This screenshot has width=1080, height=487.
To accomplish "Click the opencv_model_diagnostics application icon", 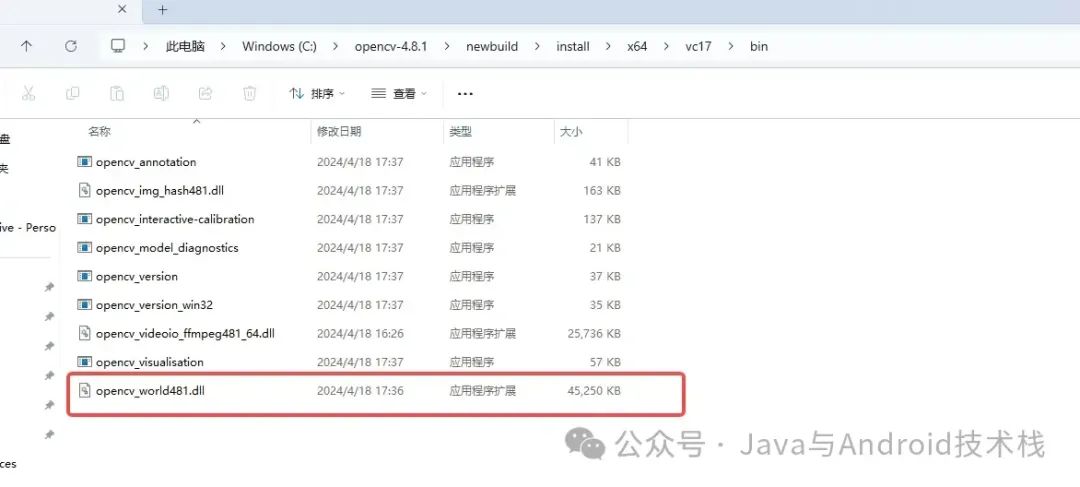I will (x=84, y=248).
